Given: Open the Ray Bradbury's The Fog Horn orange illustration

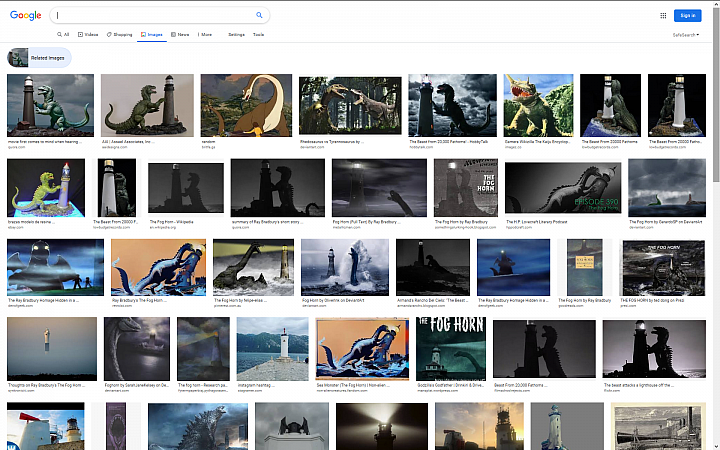Looking at the screenshot, I should pos(158,267).
